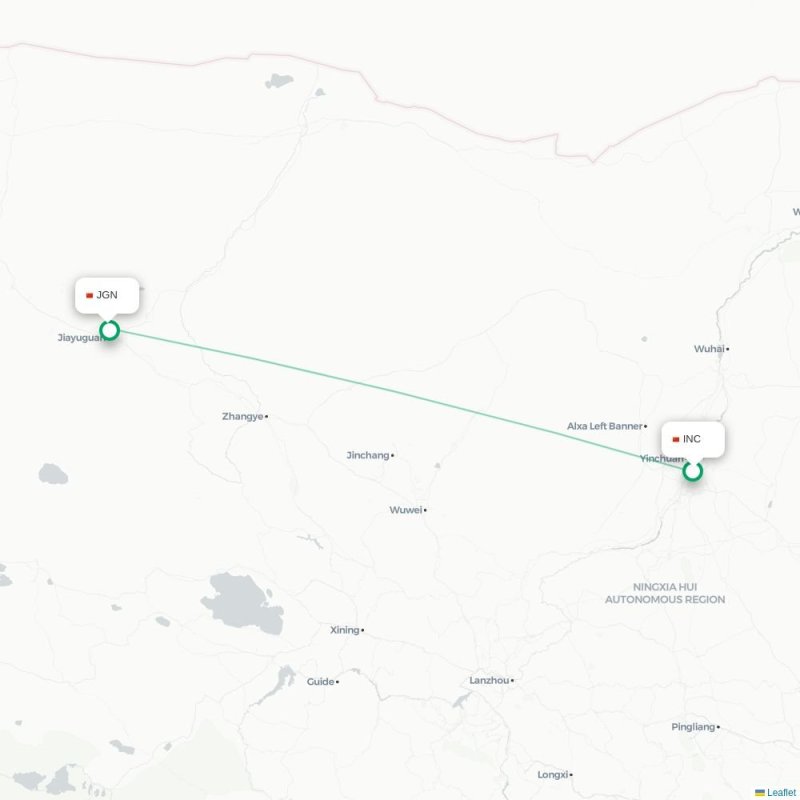Click the Alxa Left Banner label
The height and width of the screenshot is (800, 800).
coord(604,426)
